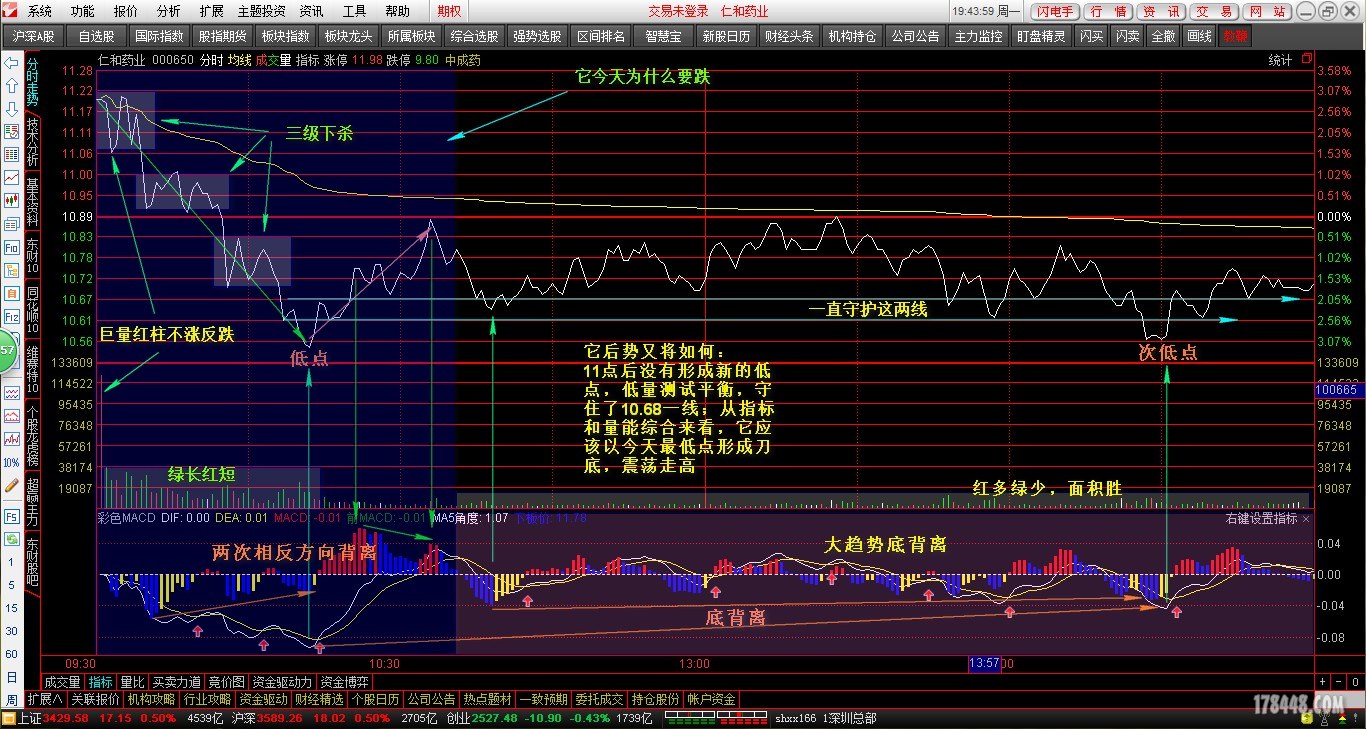Screen dimensions: 1366x729
Task: Open 所属板块 toolbar item
Action: coord(412,35)
